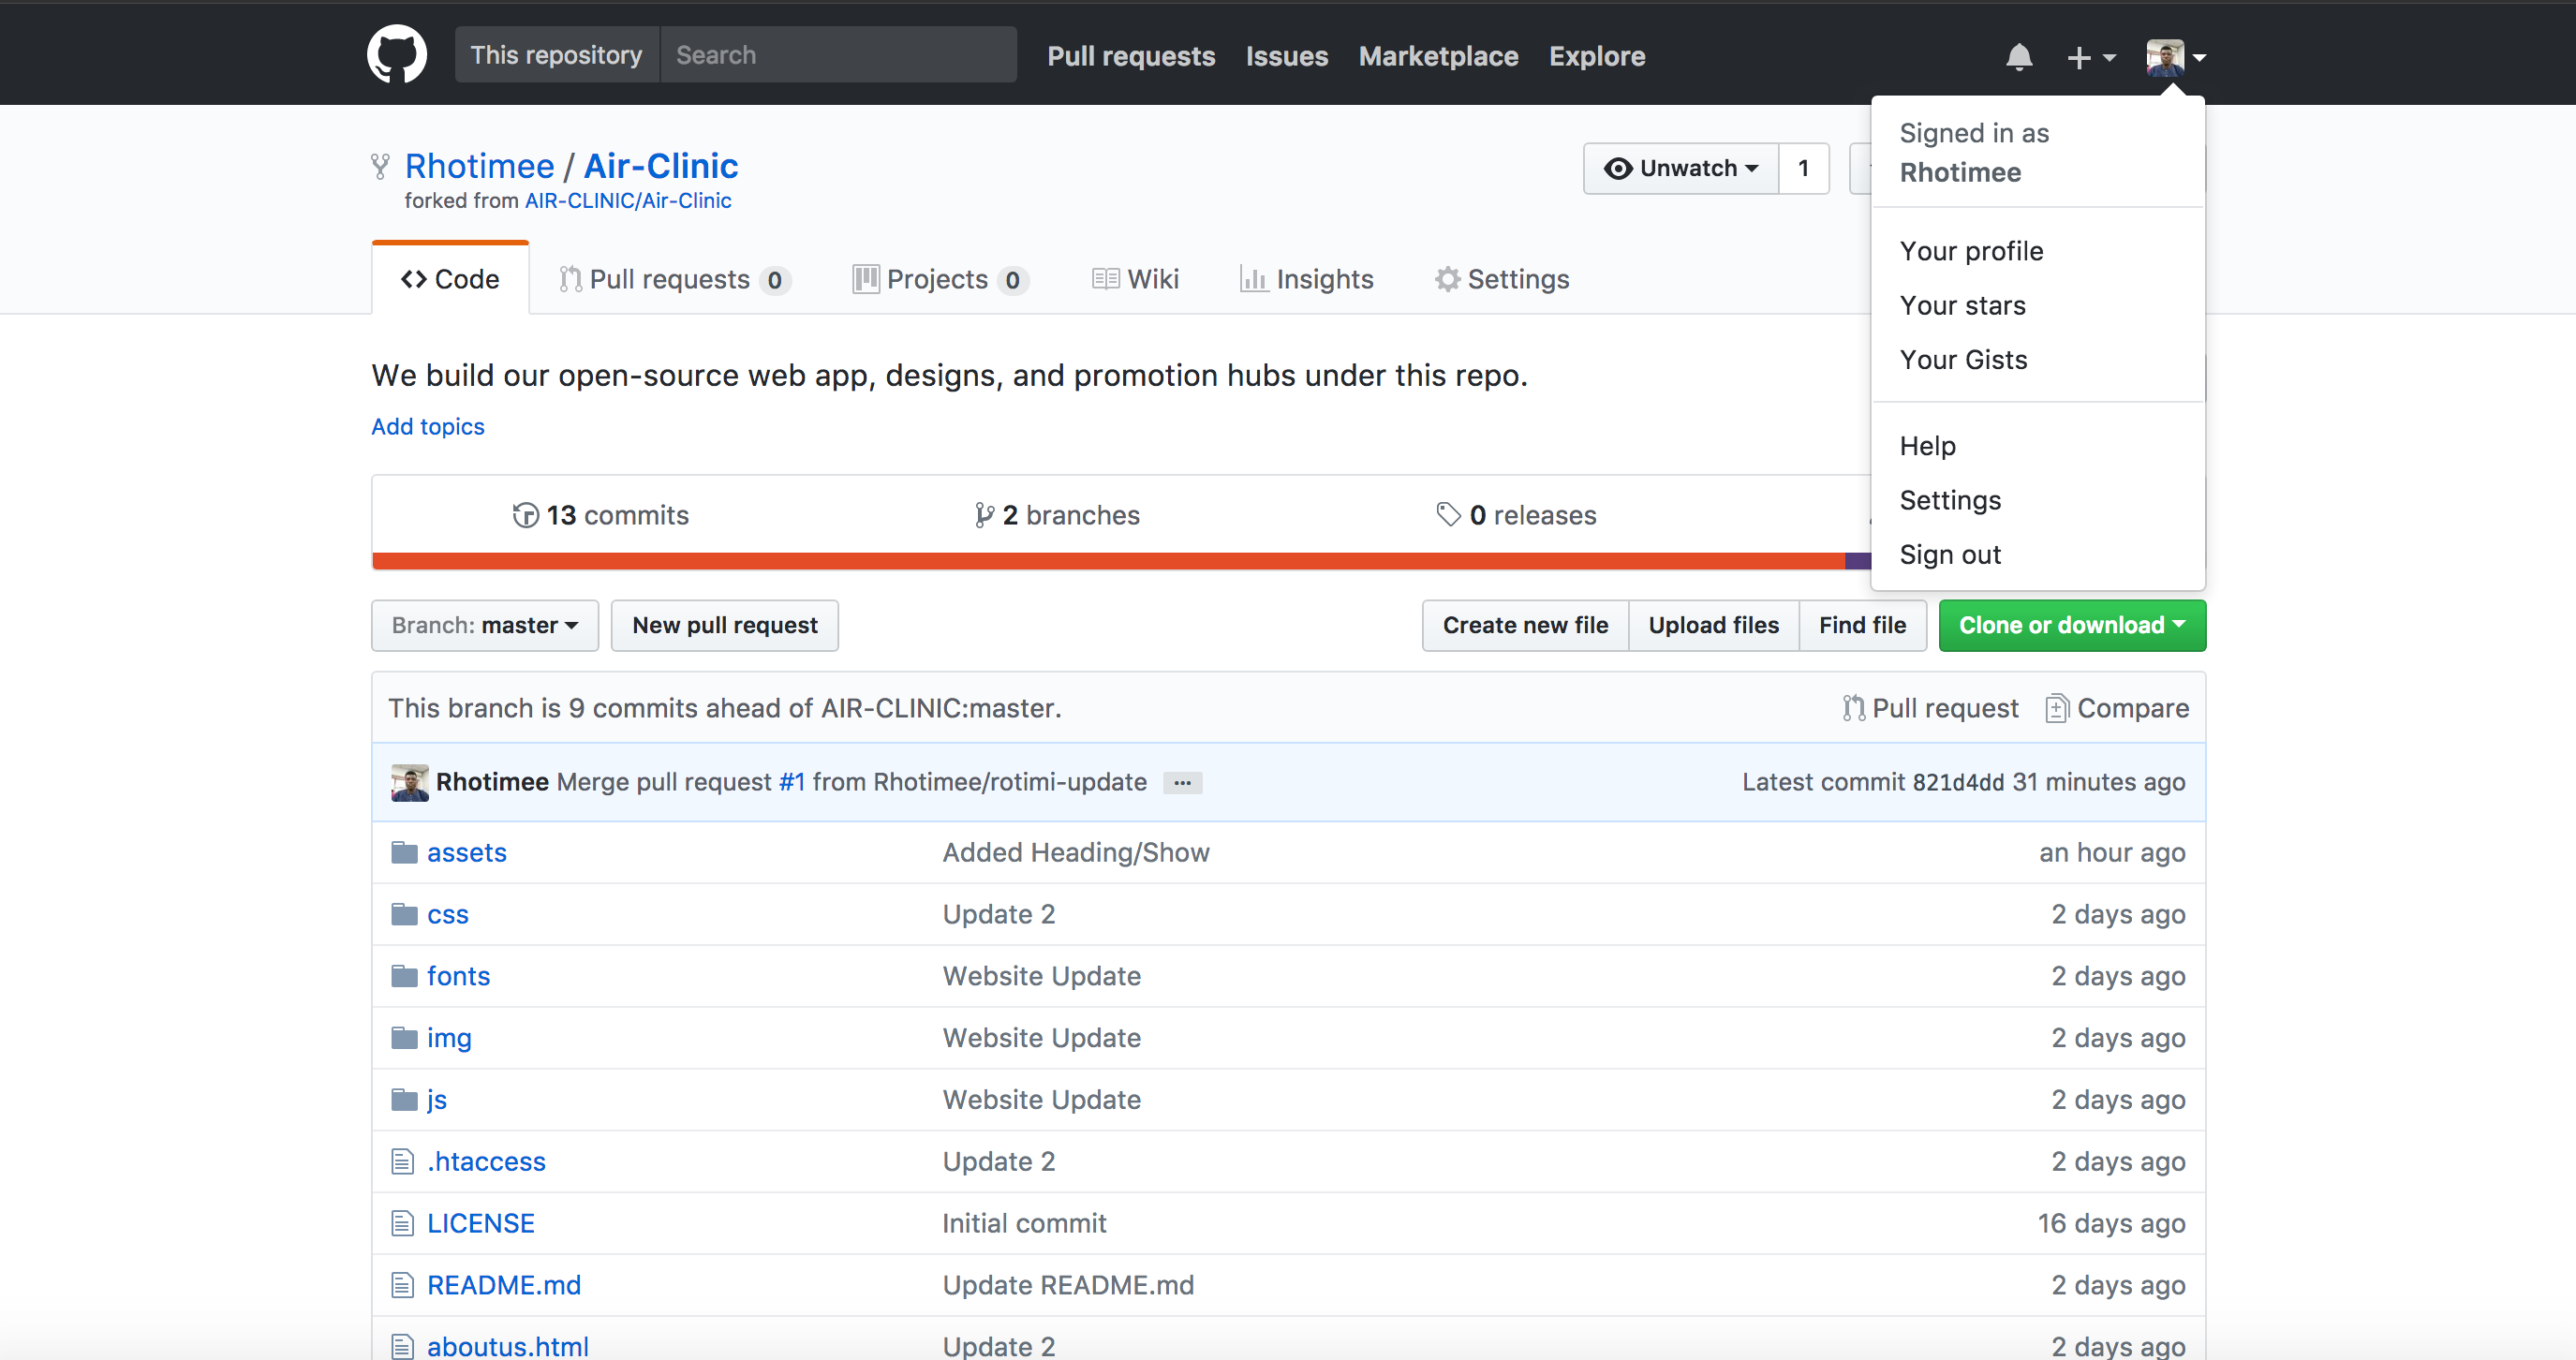Click the Air-Clinic repository name link
This screenshot has width=2576, height=1360.
coord(661,165)
